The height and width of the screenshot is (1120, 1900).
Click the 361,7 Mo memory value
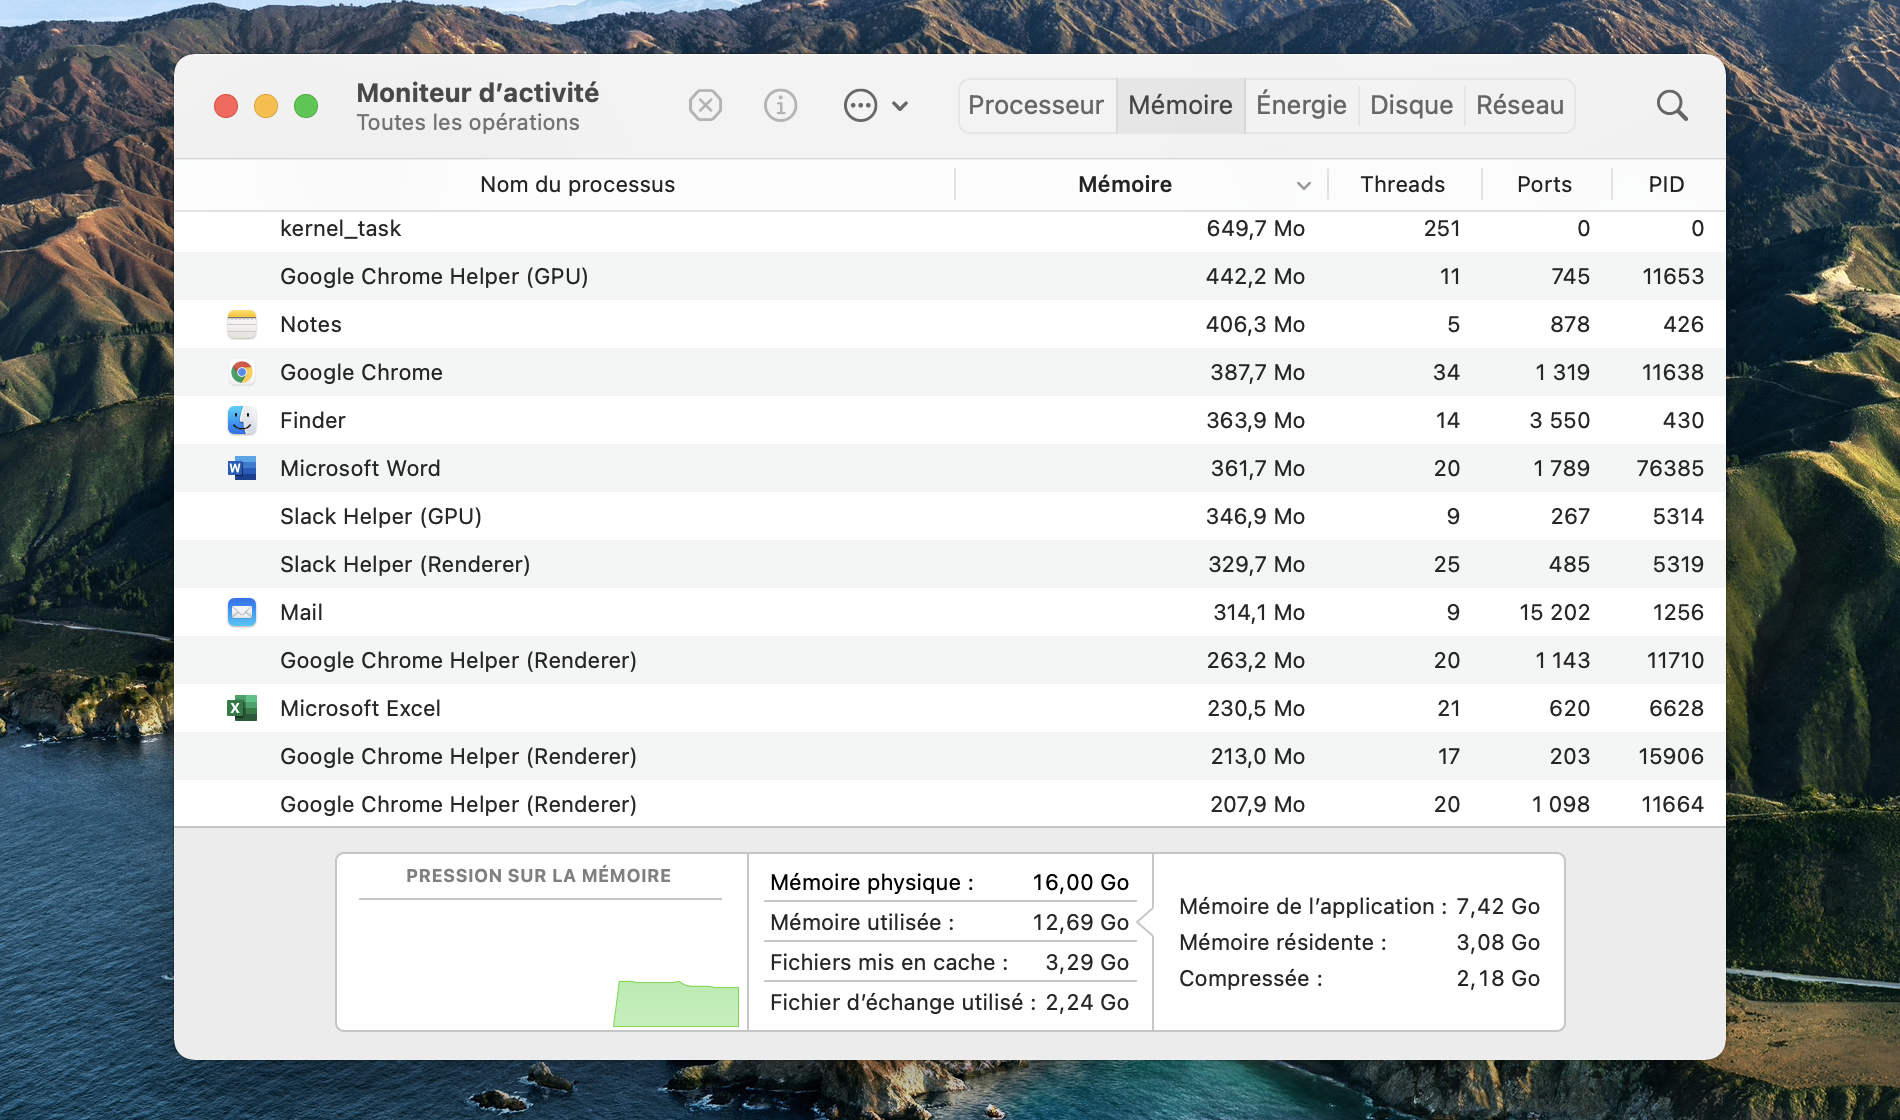coord(1257,468)
